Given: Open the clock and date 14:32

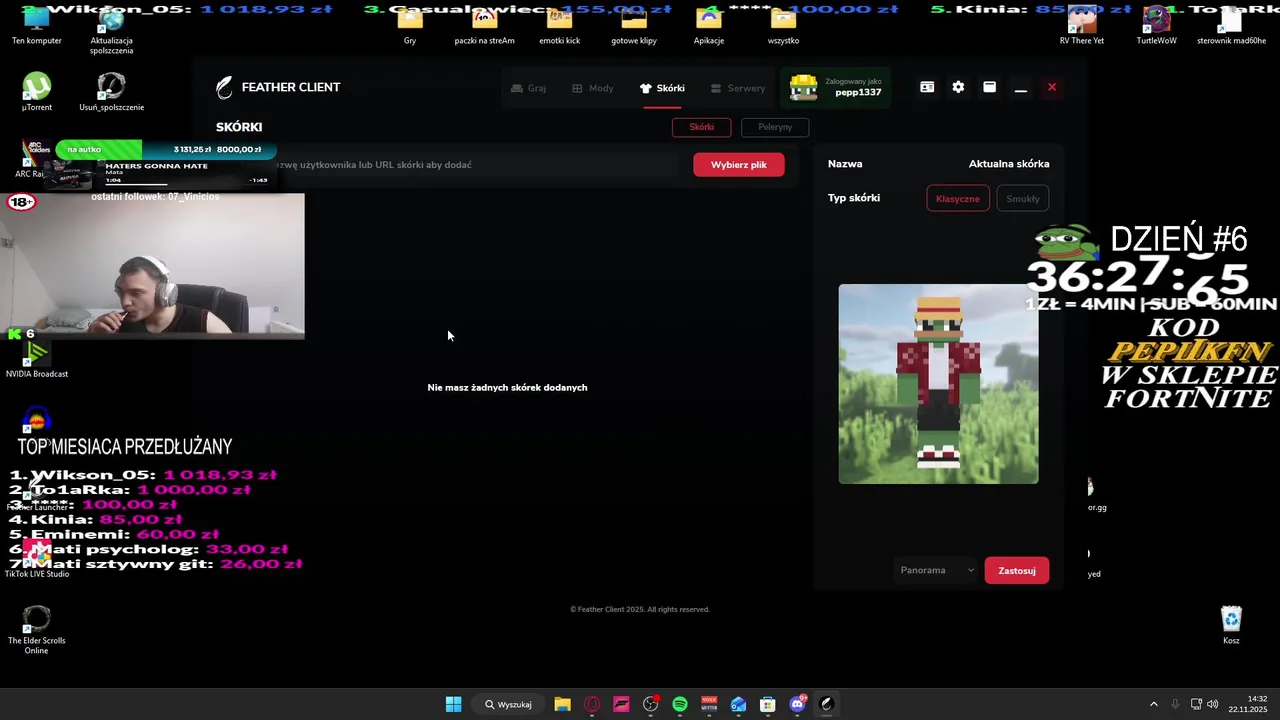Looking at the screenshot, I should 1248,704.
